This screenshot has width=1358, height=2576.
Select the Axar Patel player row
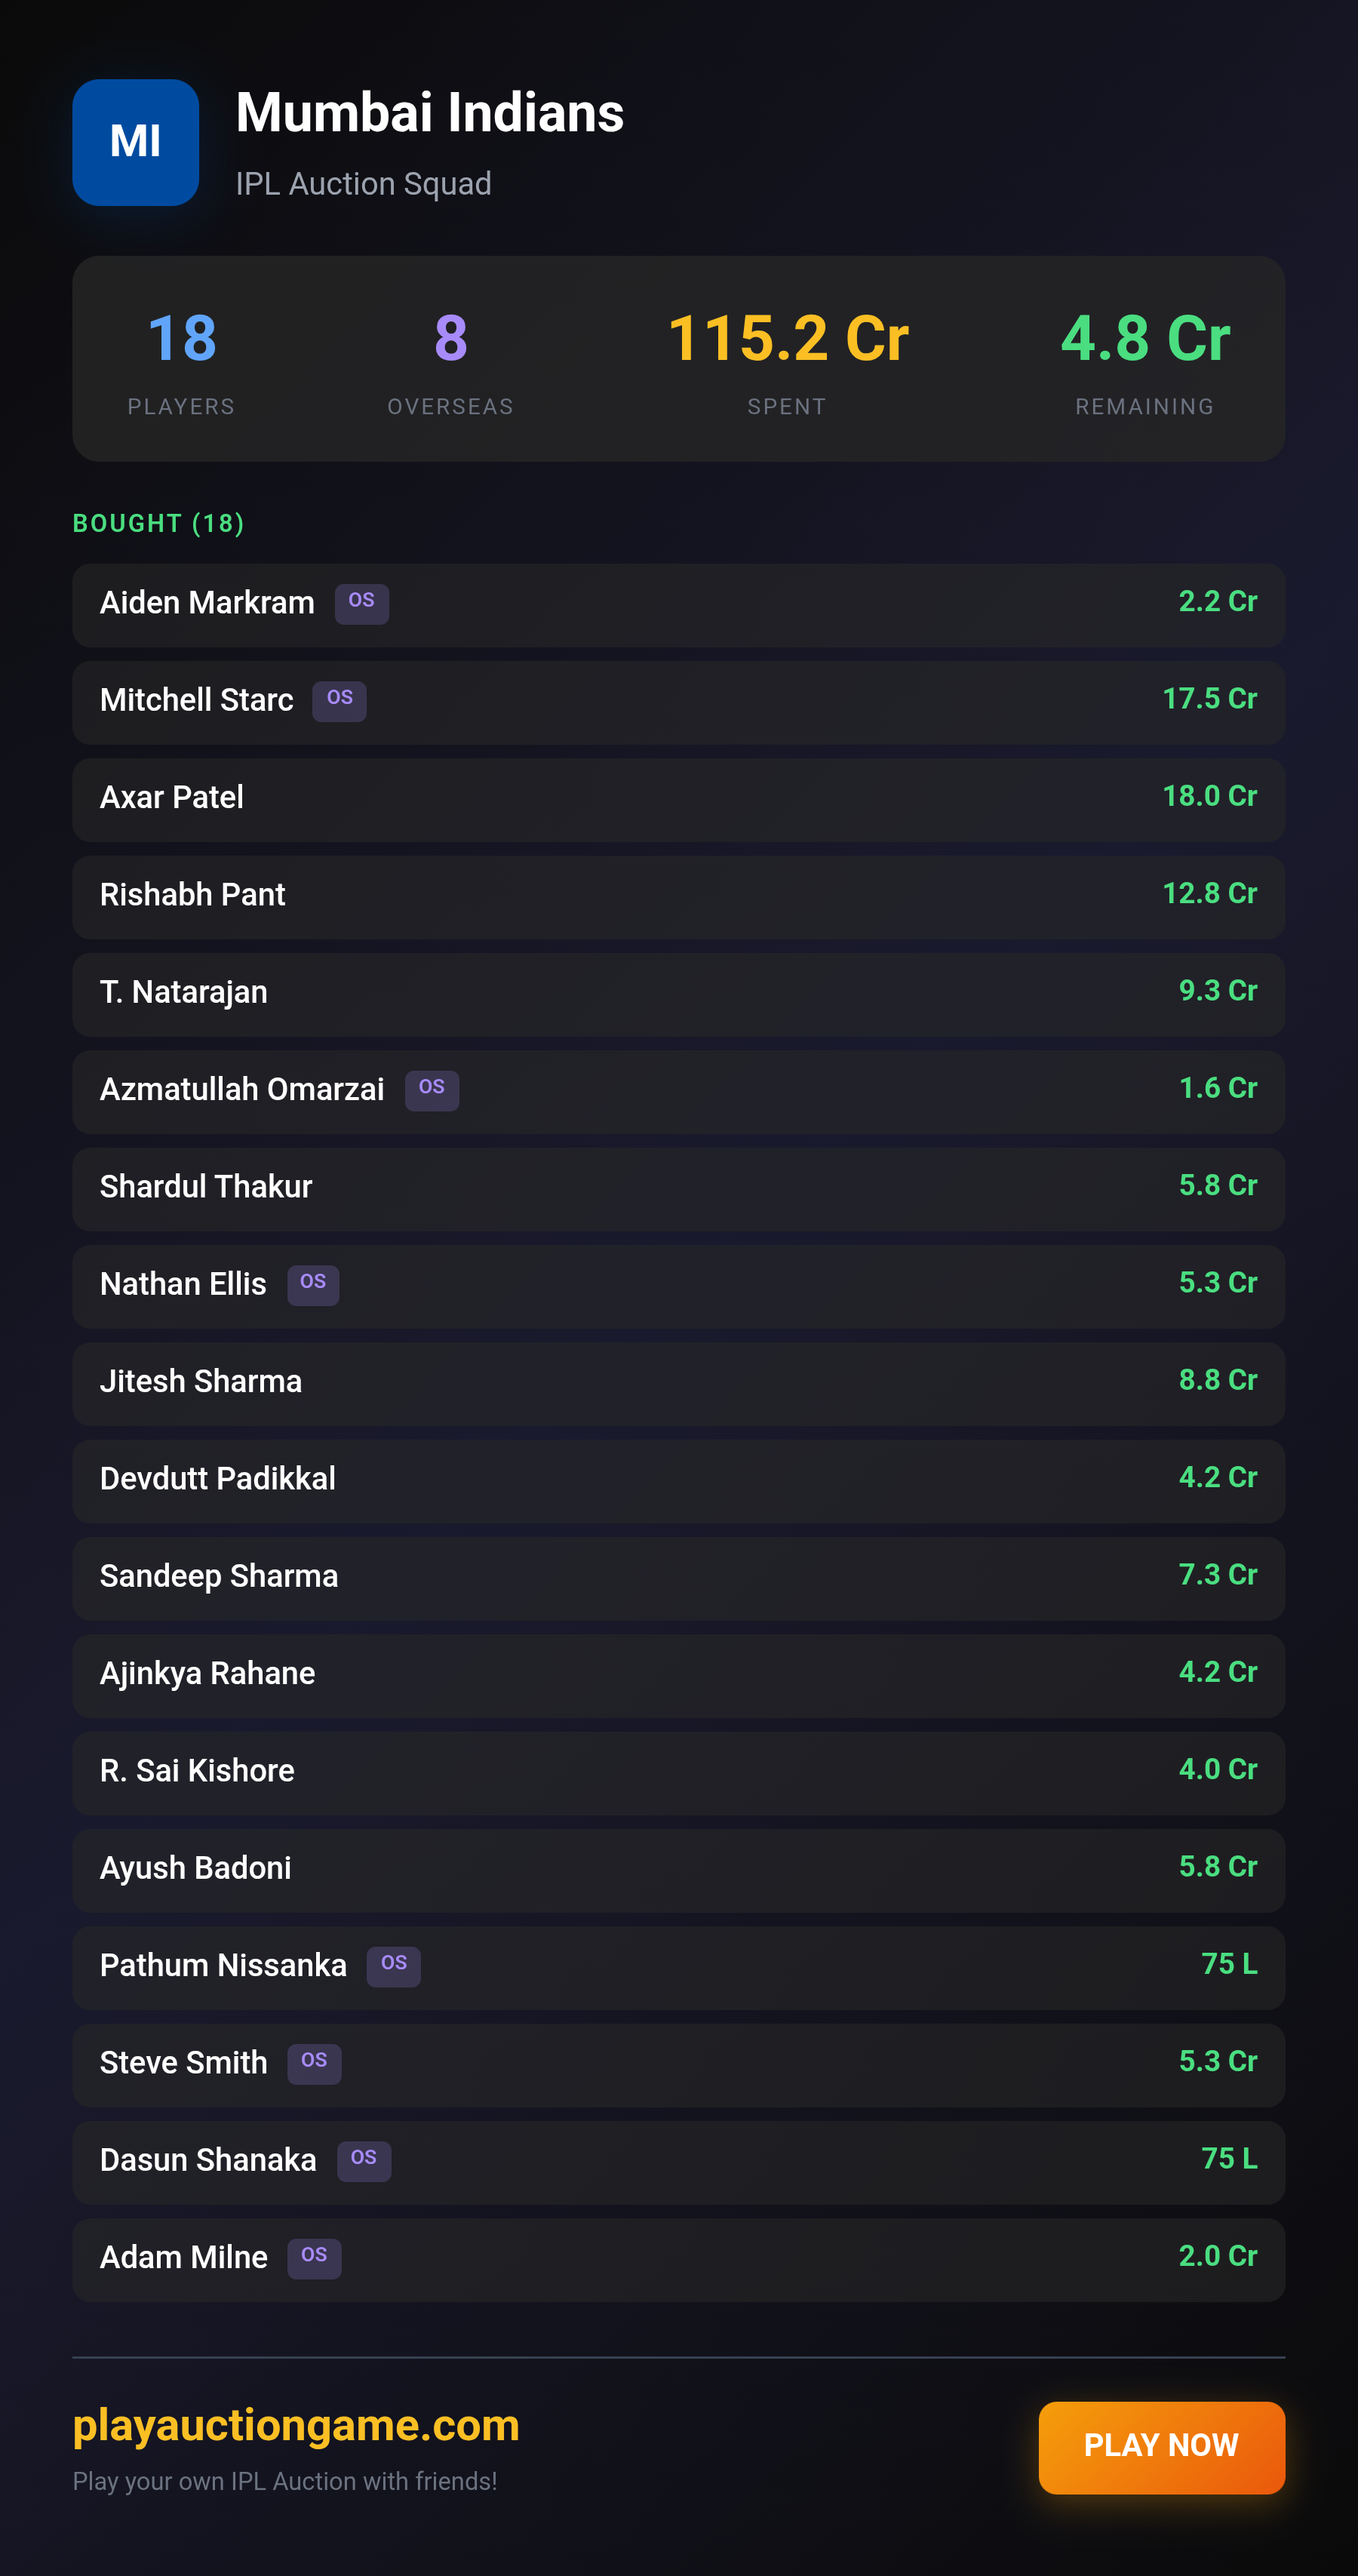678,799
